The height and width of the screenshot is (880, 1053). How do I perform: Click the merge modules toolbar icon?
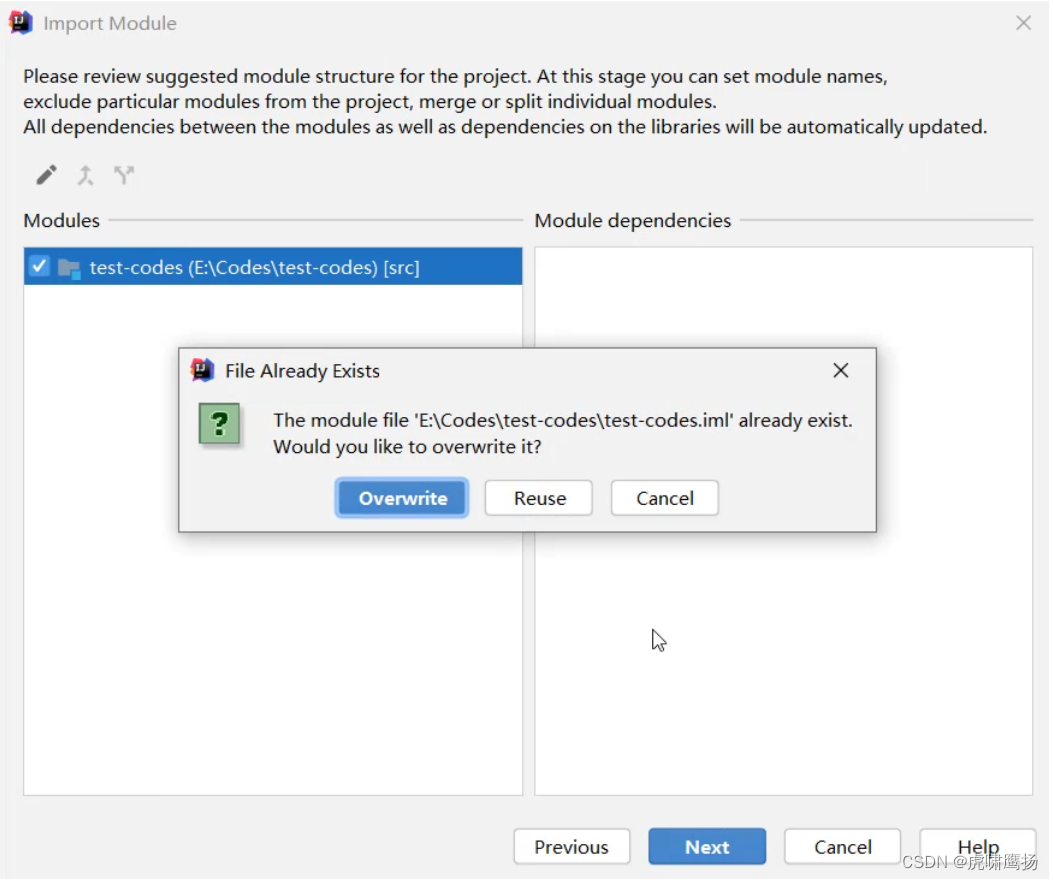(x=85, y=175)
